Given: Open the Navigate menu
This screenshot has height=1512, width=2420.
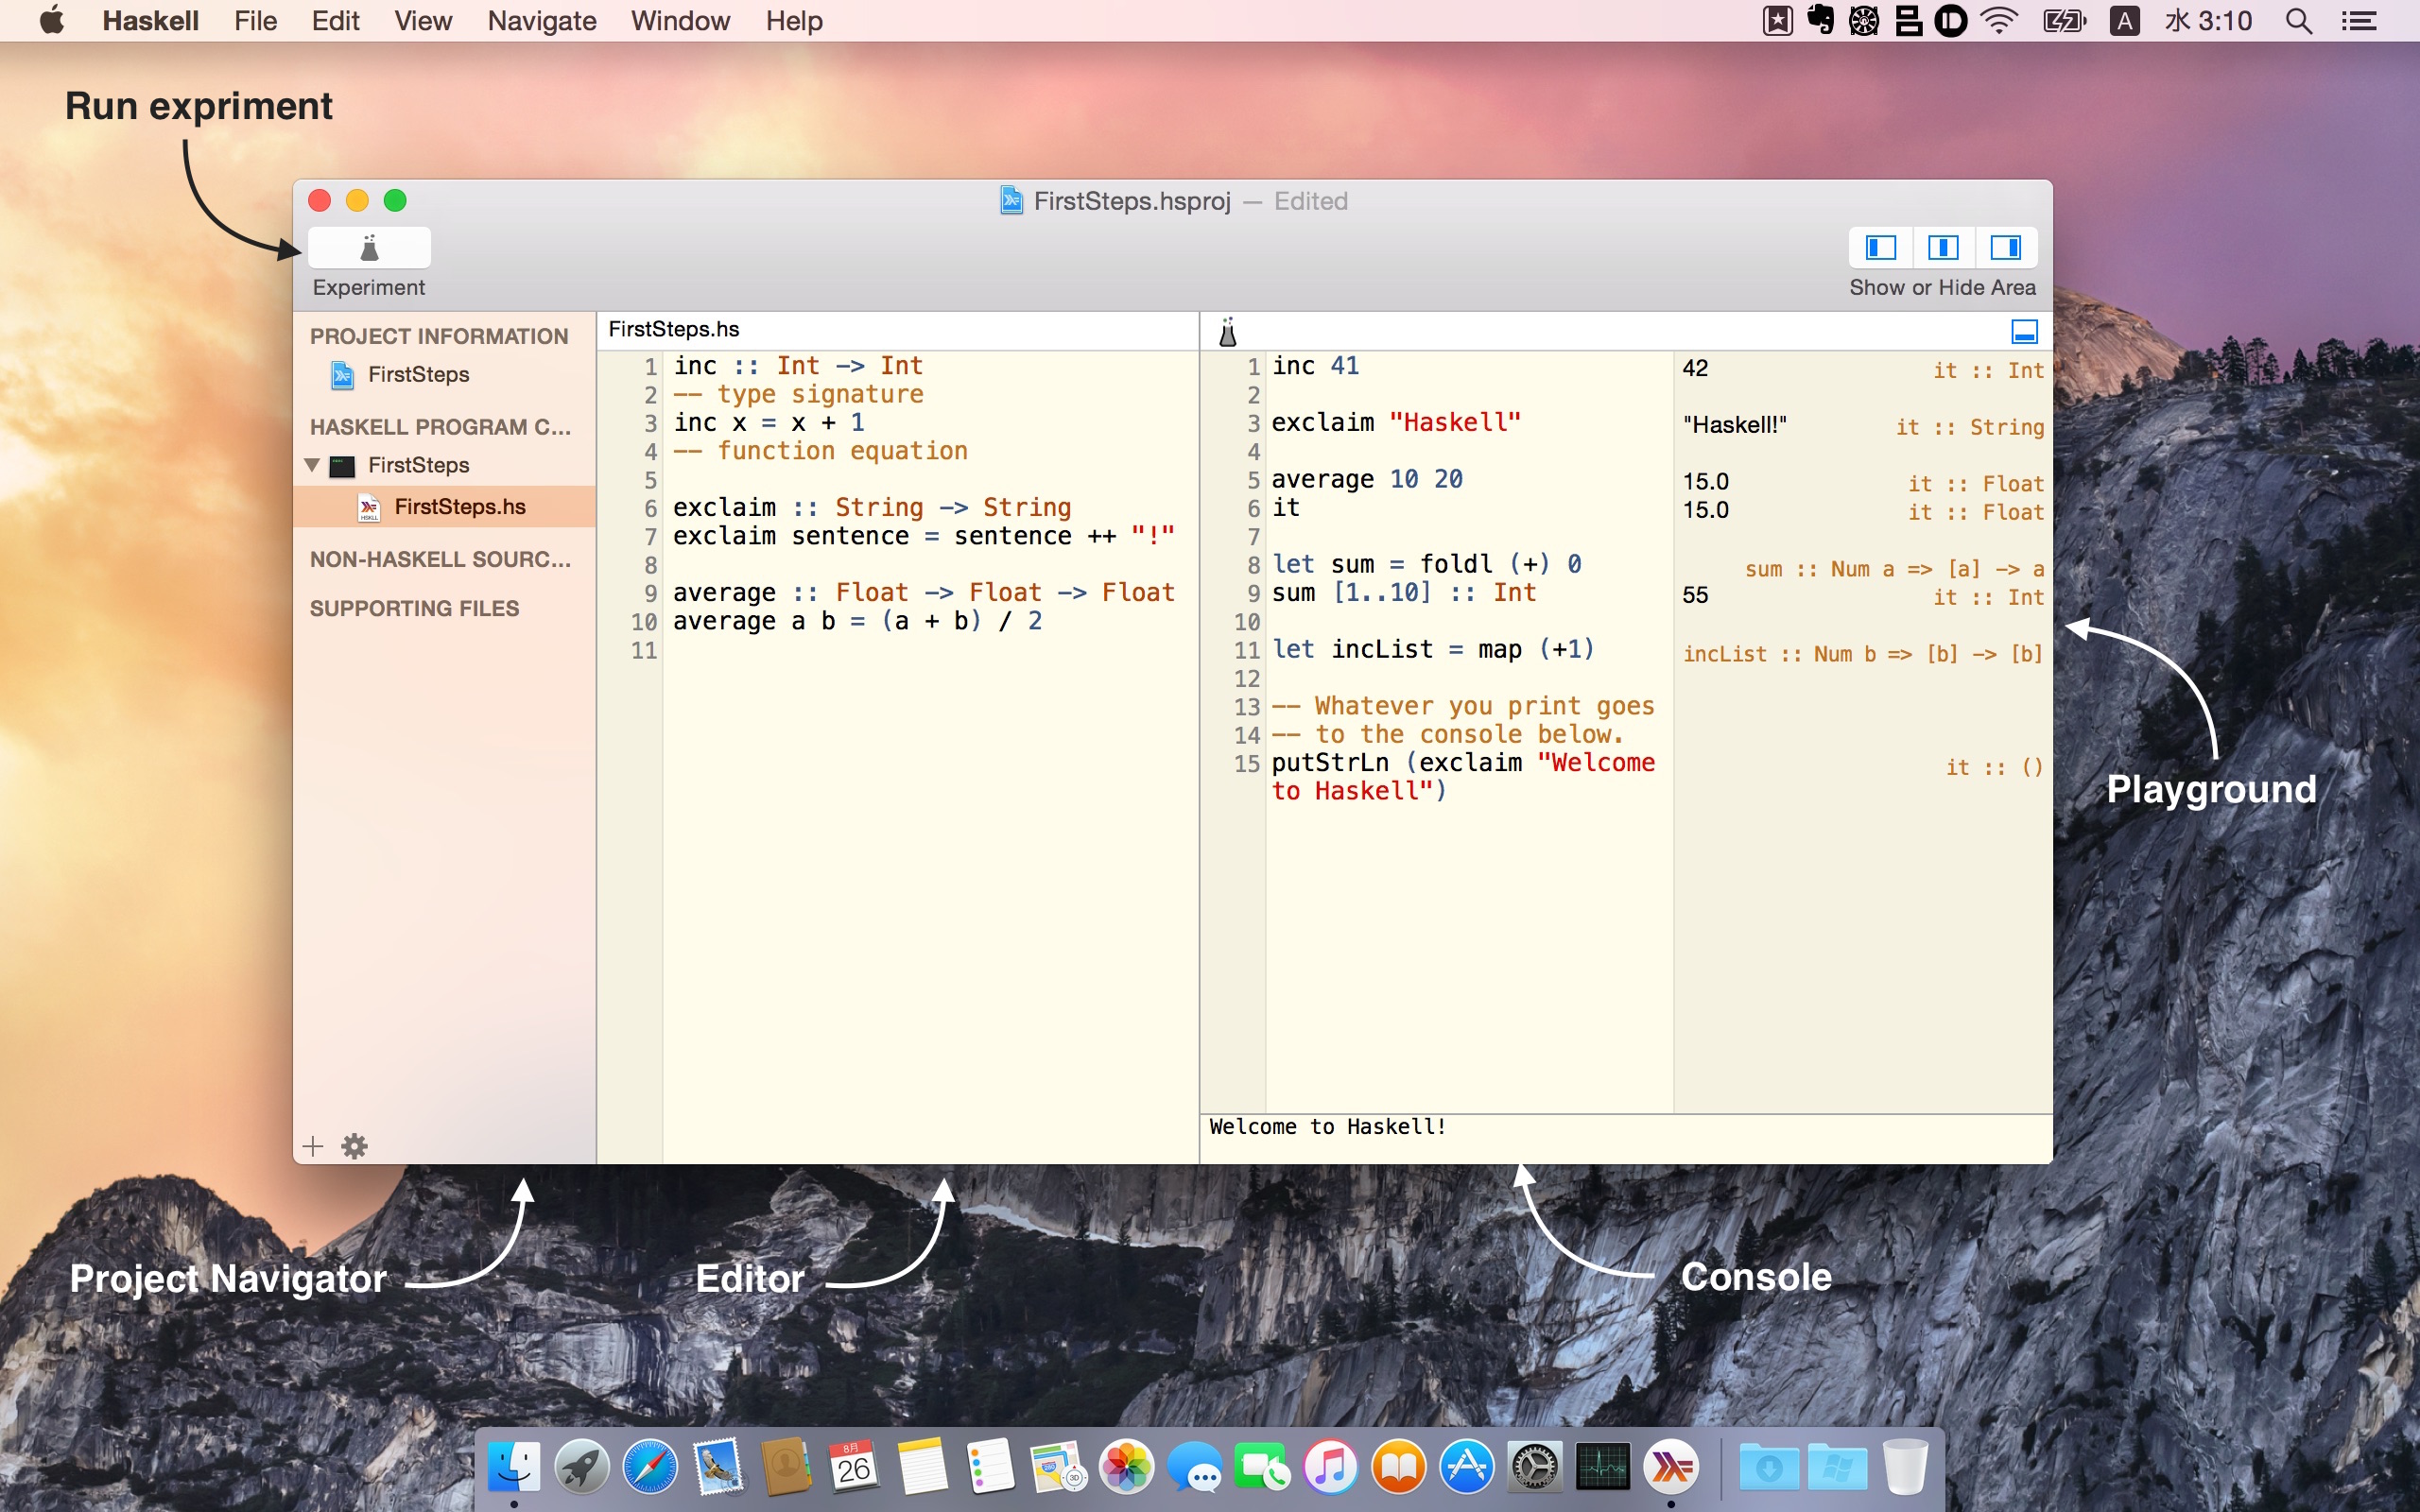Looking at the screenshot, I should 541,21.
